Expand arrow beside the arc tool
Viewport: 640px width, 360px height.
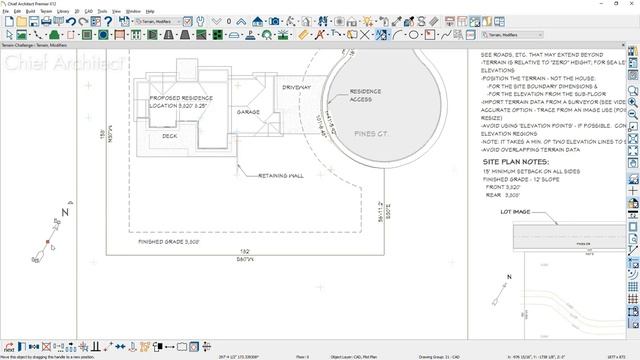(x=405, y=35)
